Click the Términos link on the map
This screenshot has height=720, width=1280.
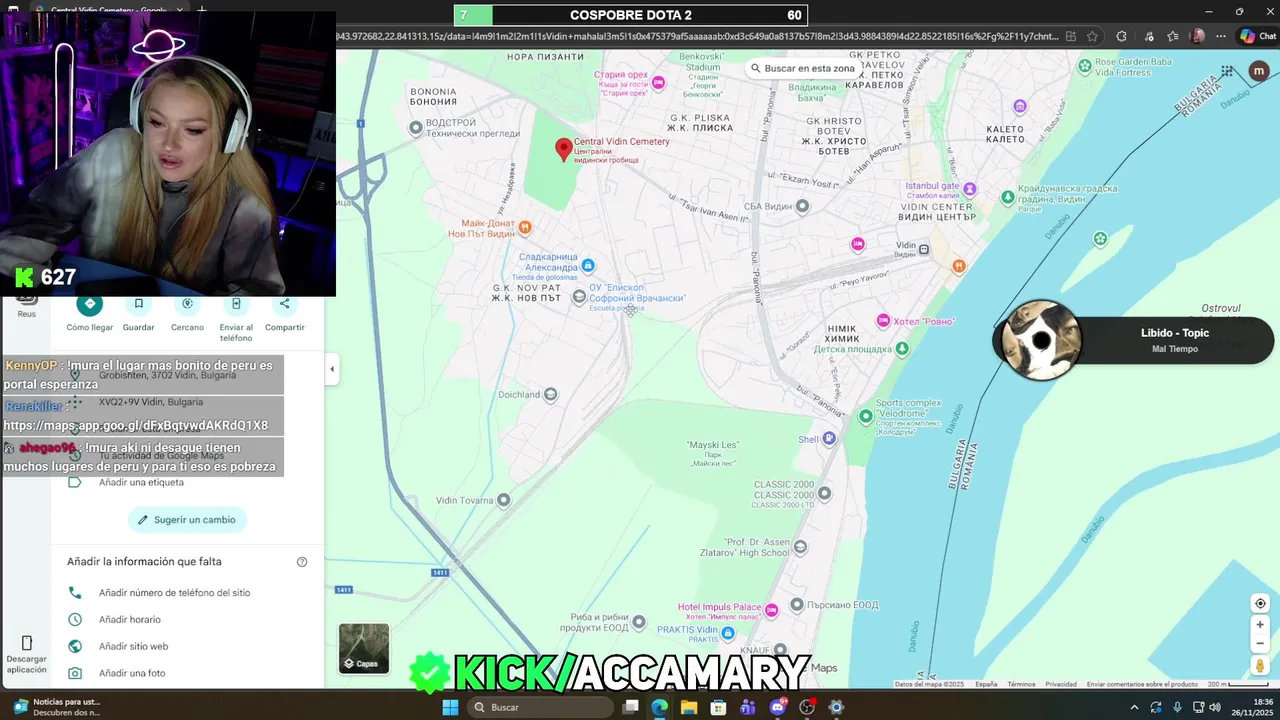tap(1021, 684)
